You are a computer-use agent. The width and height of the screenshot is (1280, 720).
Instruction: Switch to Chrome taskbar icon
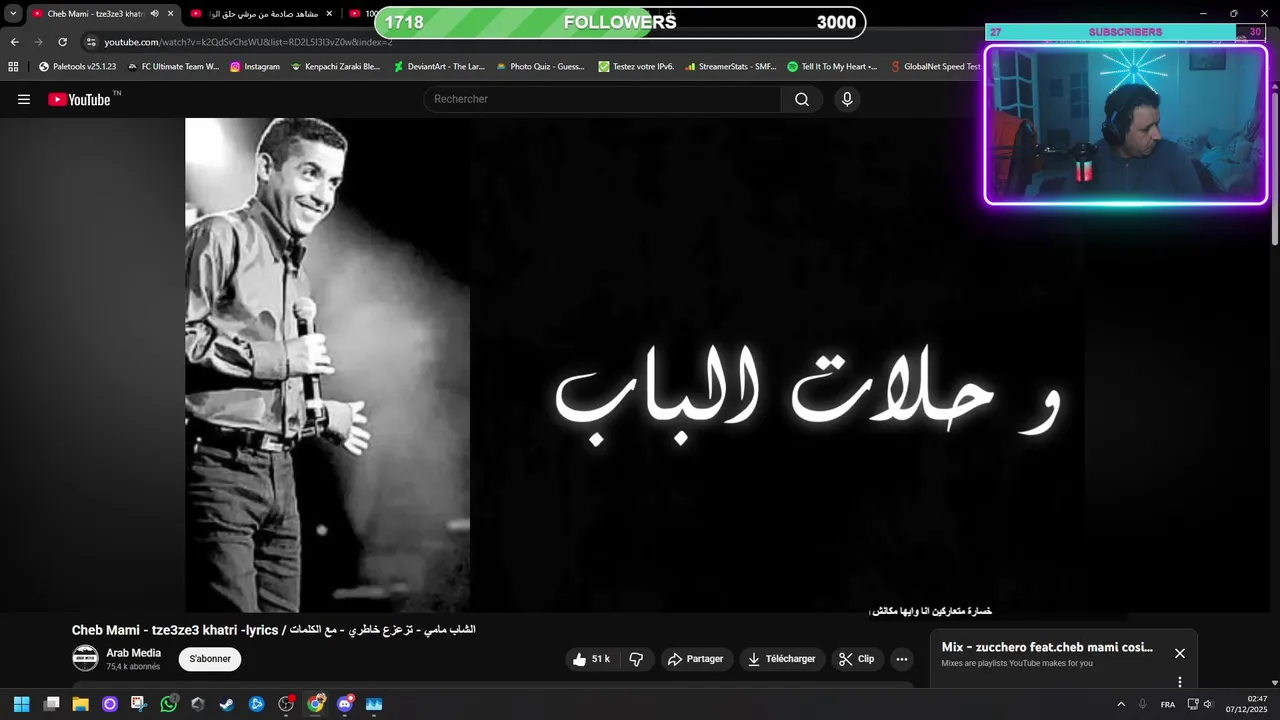316,704
